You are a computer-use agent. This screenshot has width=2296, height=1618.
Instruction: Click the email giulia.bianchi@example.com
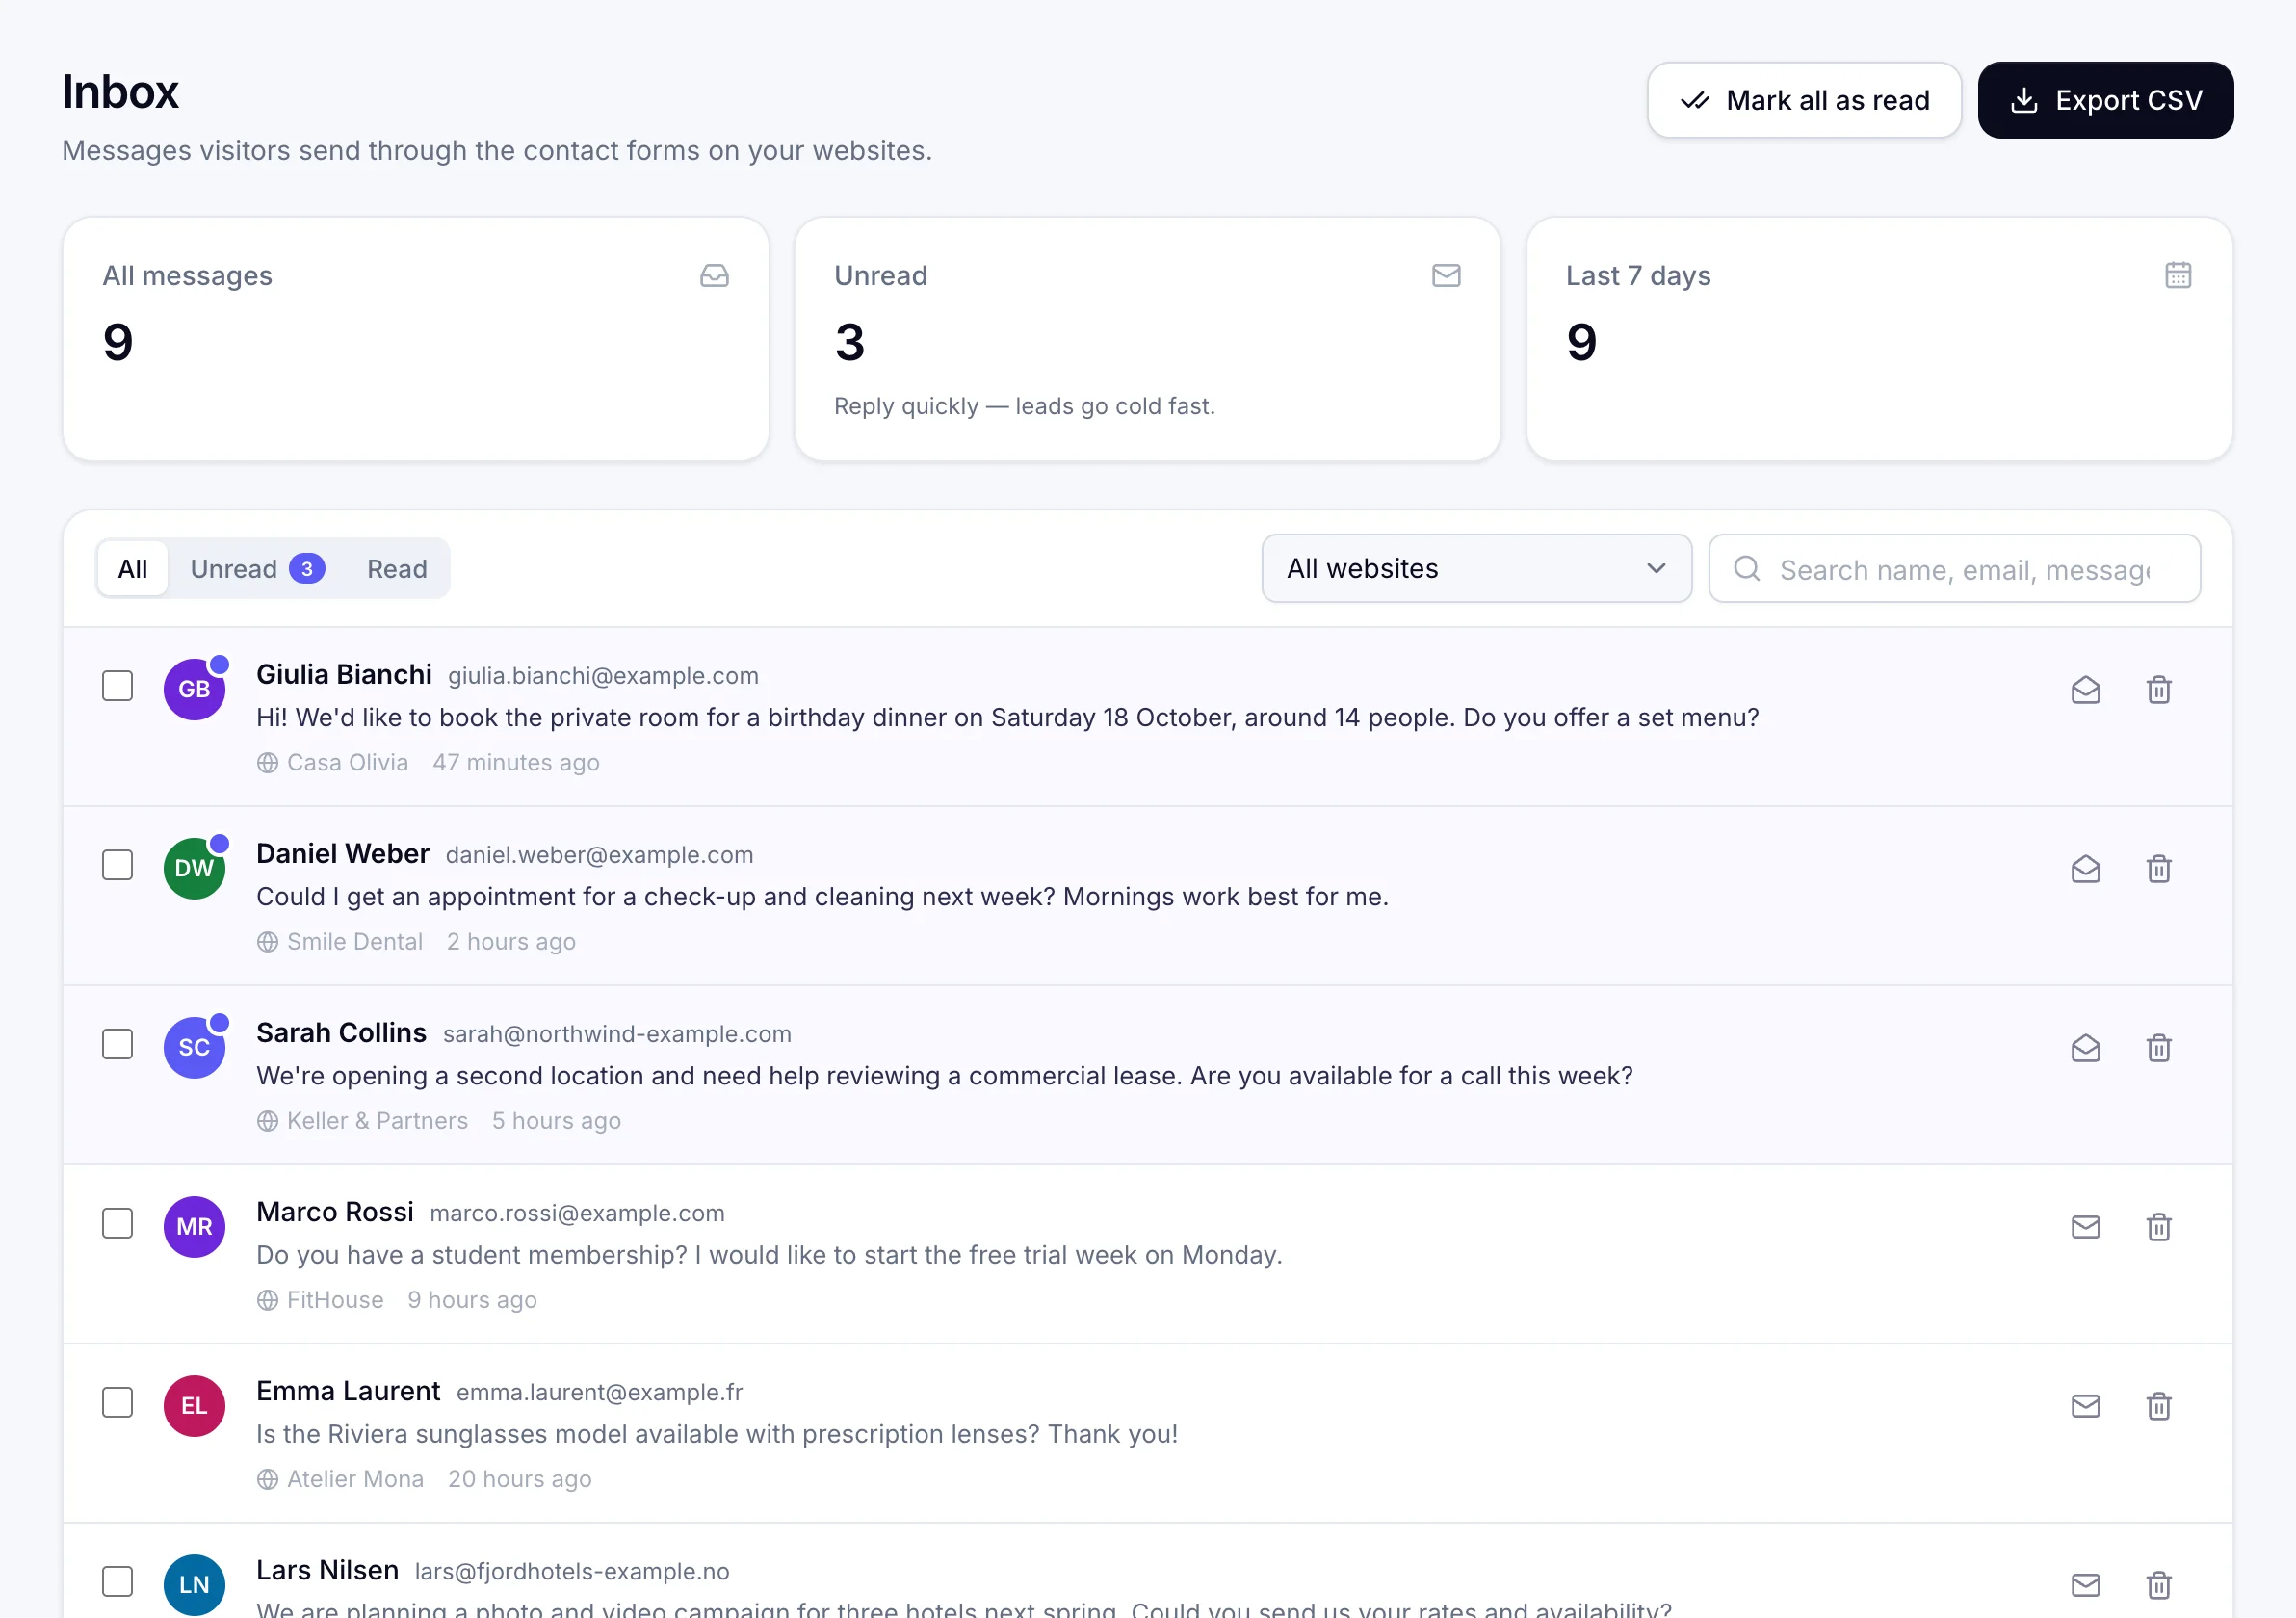tap(603, 676)
